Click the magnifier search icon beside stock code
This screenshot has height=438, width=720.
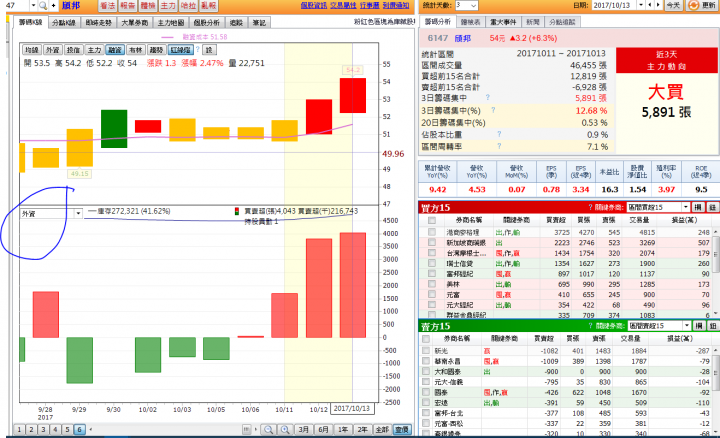[x=43, y=6]
